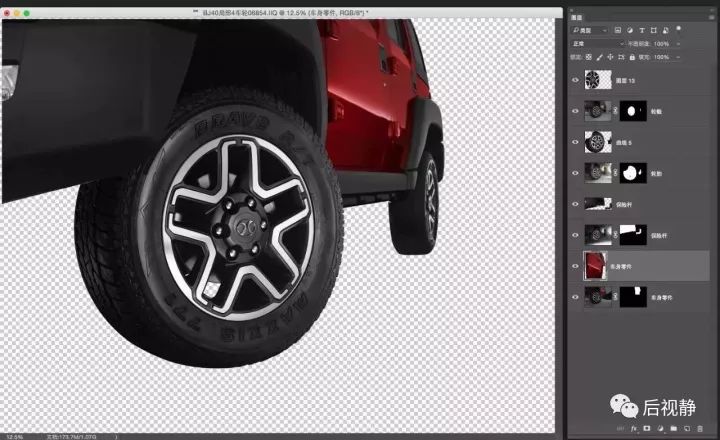Select the 曲线 5 layer name
This screenshot has height=440, width=720.
point(624,143)
